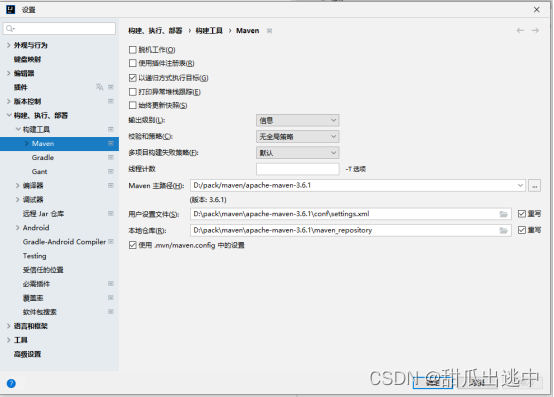Toggle 重写 checkbox for 用户设置文件
Screen dimensions: 554x397
(x=522, y=214)
